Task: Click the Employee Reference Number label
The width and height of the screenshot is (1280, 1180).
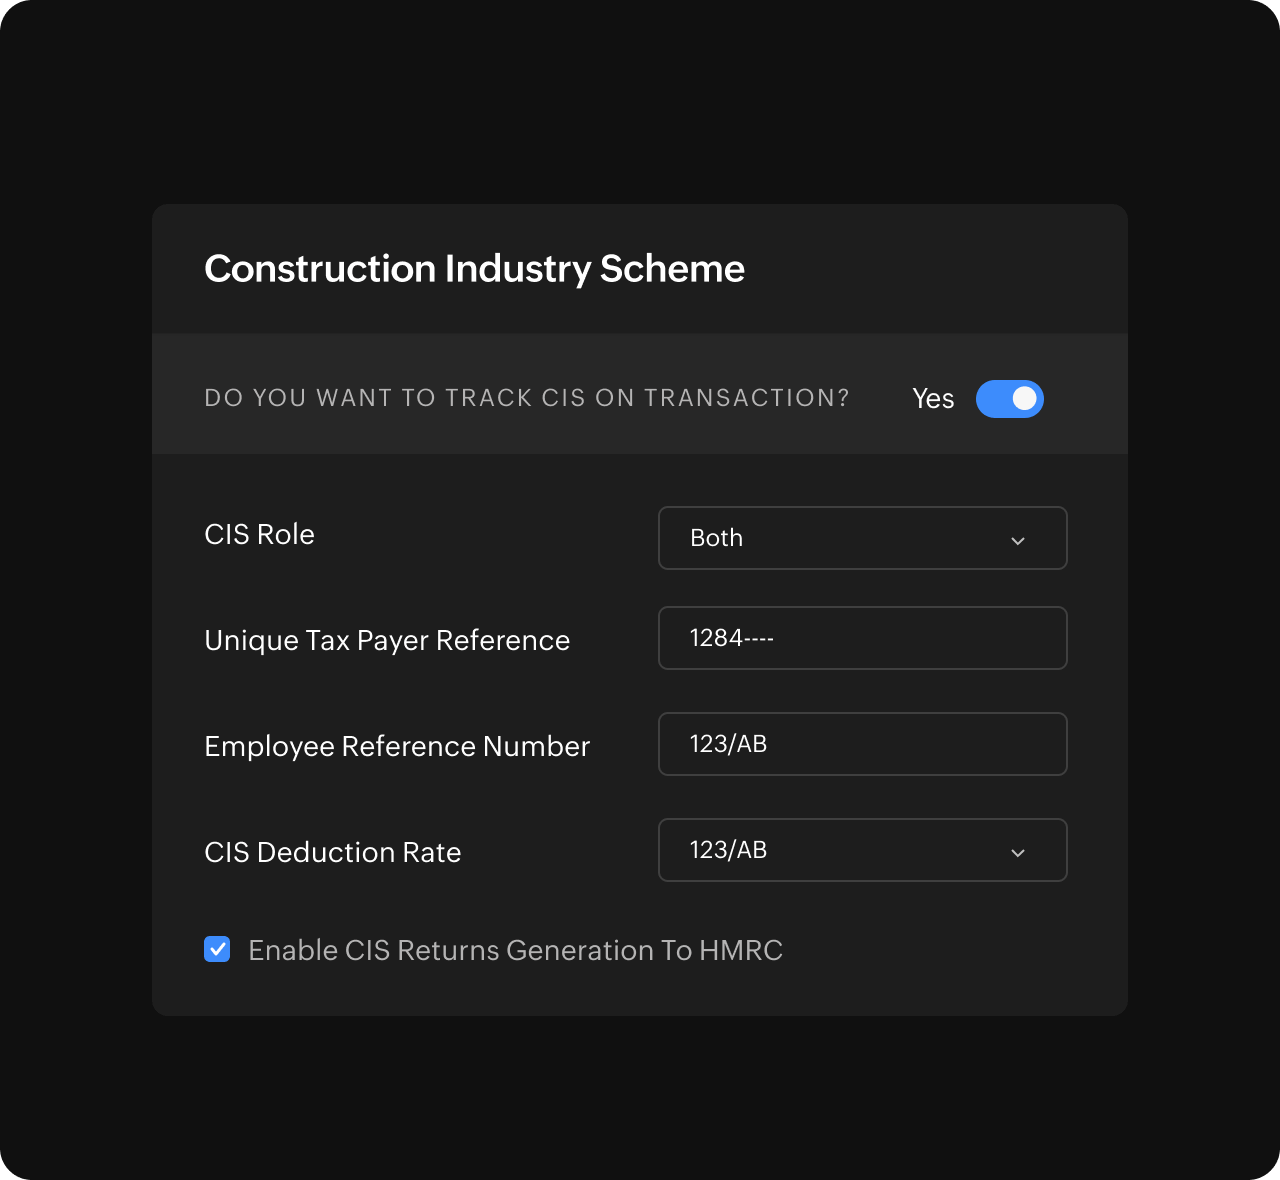Action: (397, 746)
